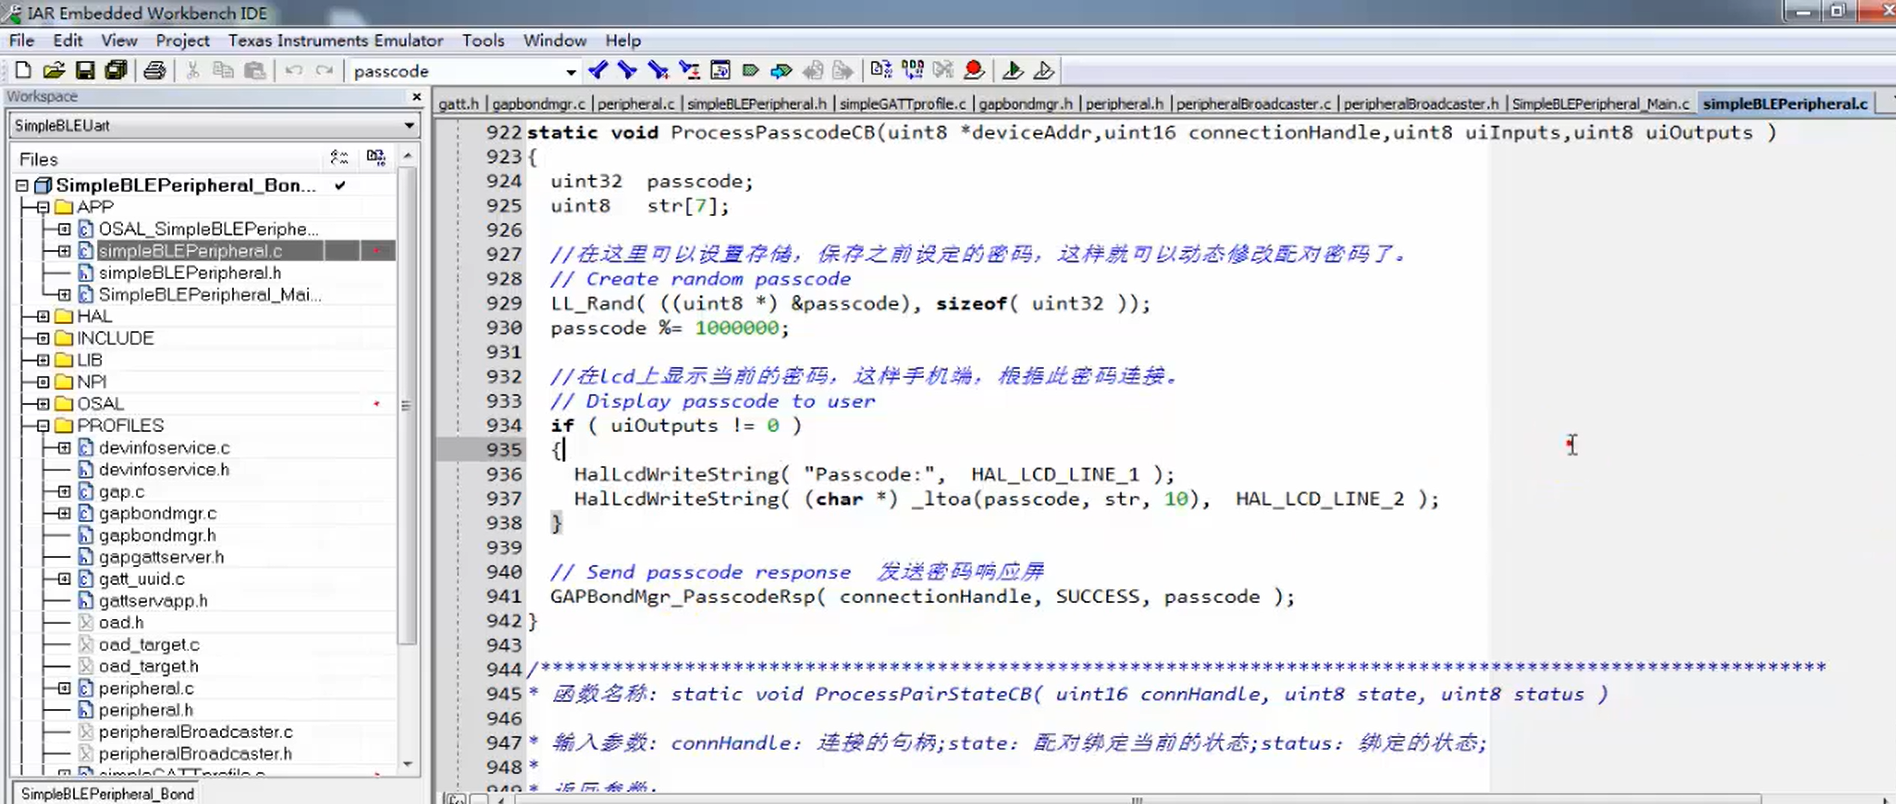Image resolution: width=1896 pixels, height=804 pixels.
Task: Switch to the SimpleBLEPeripheral_Main.c tab
Action: tap(1600, 103)
